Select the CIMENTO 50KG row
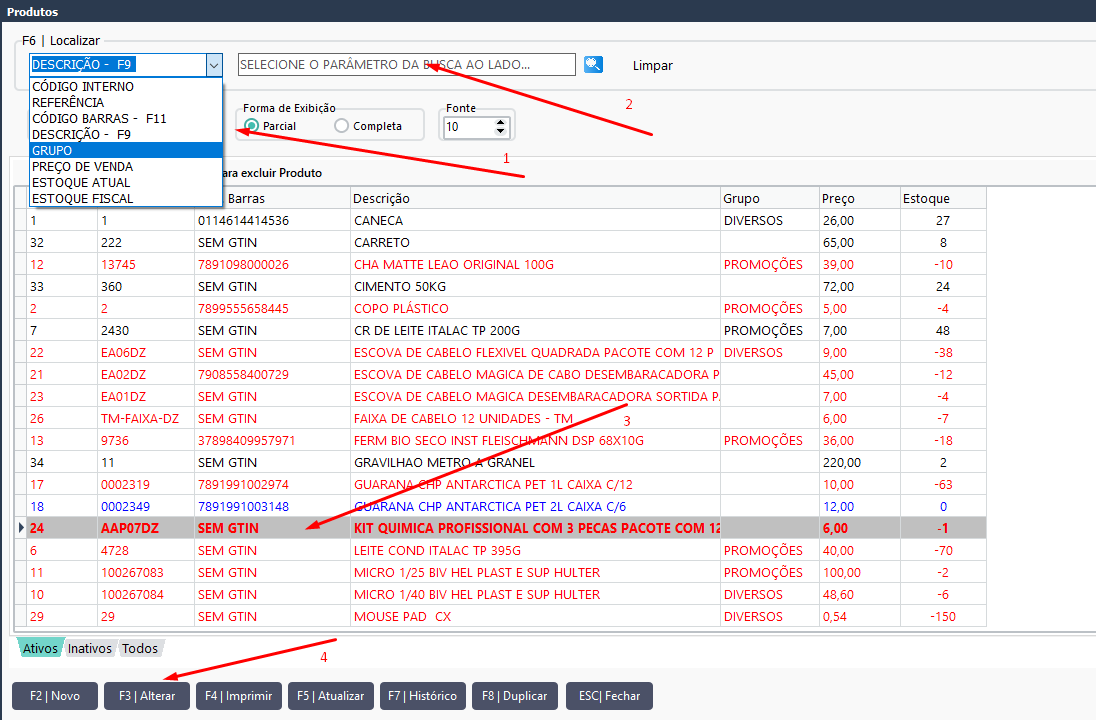The image size is (1096, 720). point(500,287)
